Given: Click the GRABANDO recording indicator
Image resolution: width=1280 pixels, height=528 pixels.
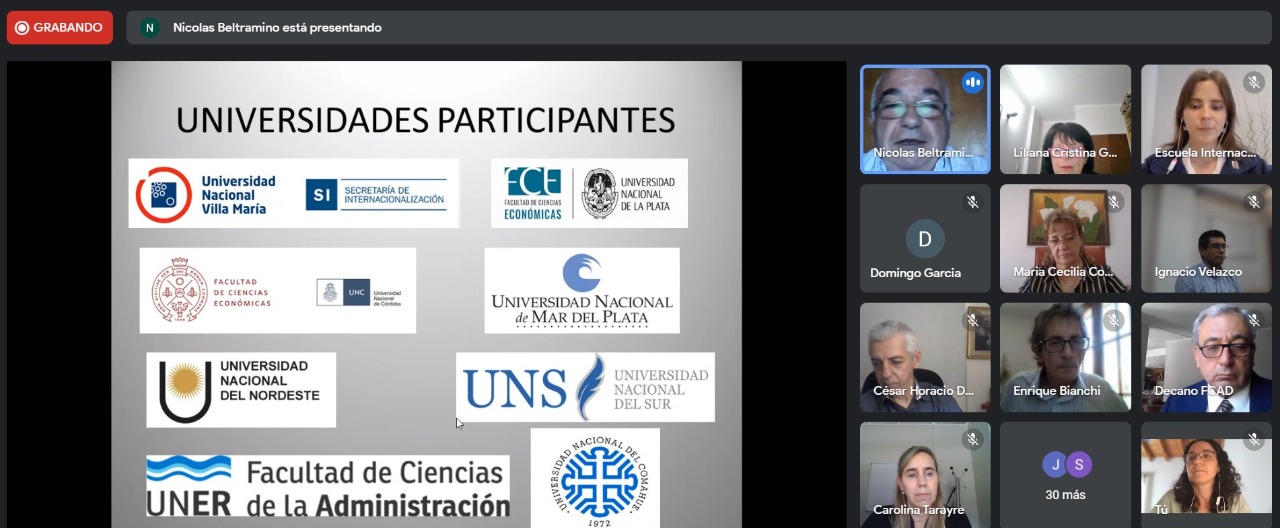Looking at the screenshot, I should [60, 28].
